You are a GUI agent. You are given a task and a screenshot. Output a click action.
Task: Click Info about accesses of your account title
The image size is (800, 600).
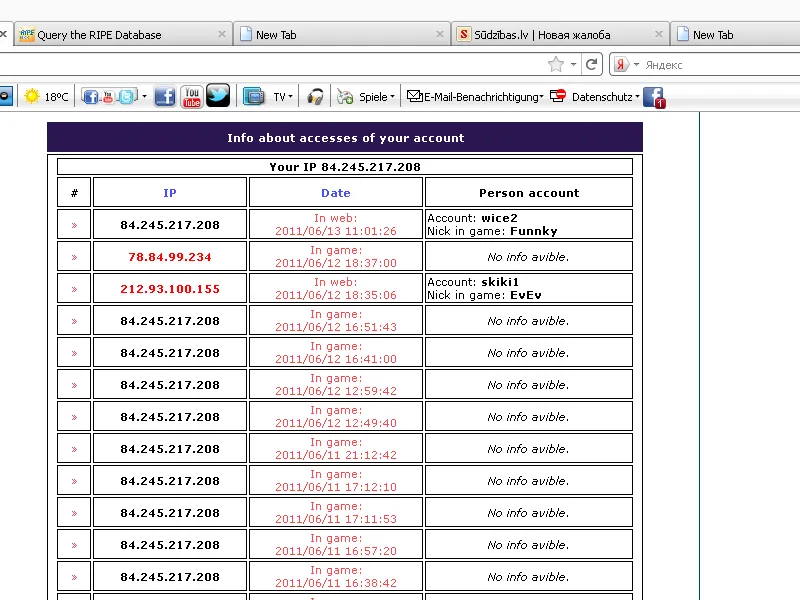coord(345,138)
